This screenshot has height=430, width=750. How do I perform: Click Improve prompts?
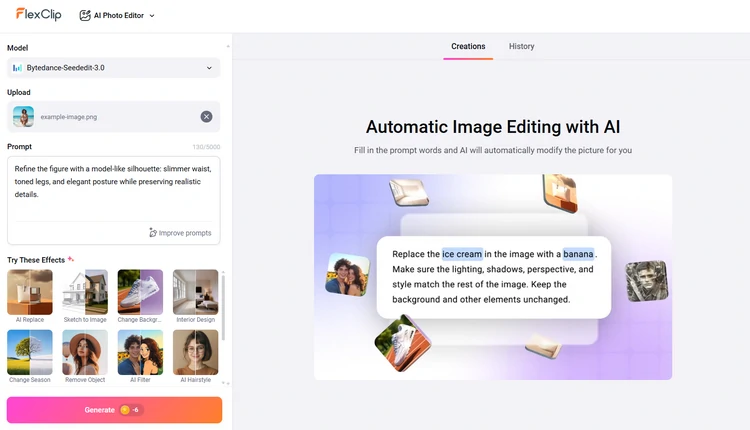click(180, 233)
